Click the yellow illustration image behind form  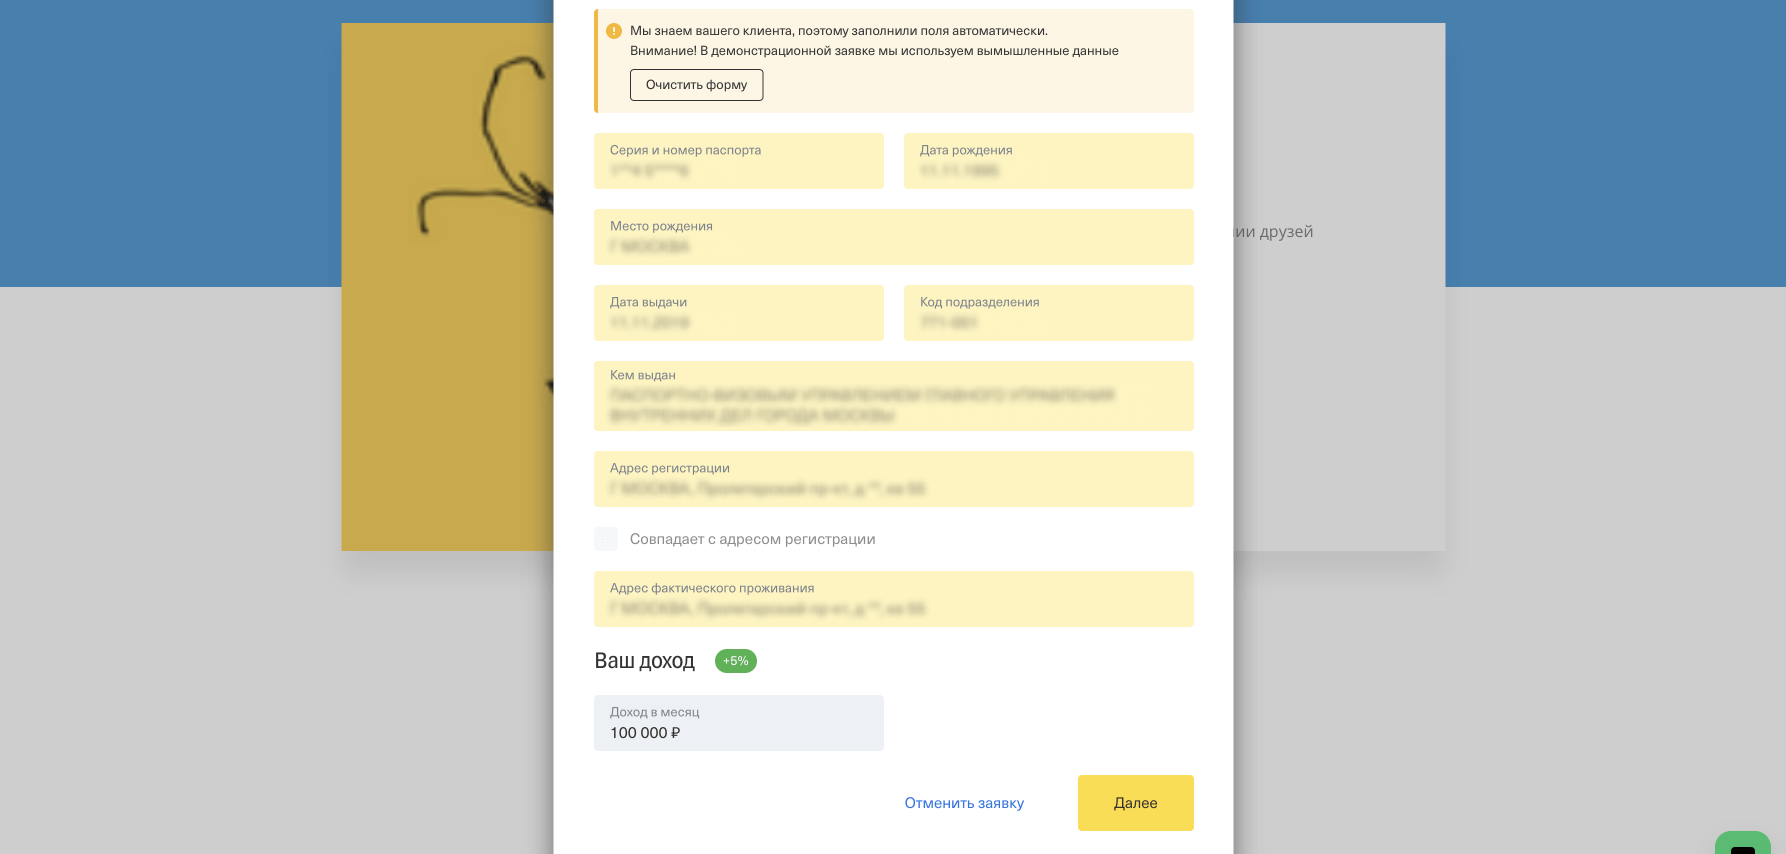[448, 287]
